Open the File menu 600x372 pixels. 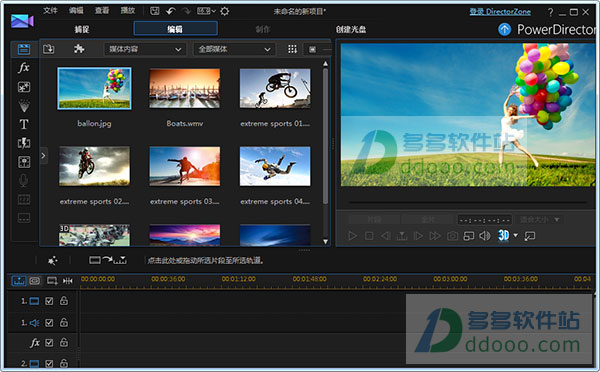[50, 11]
